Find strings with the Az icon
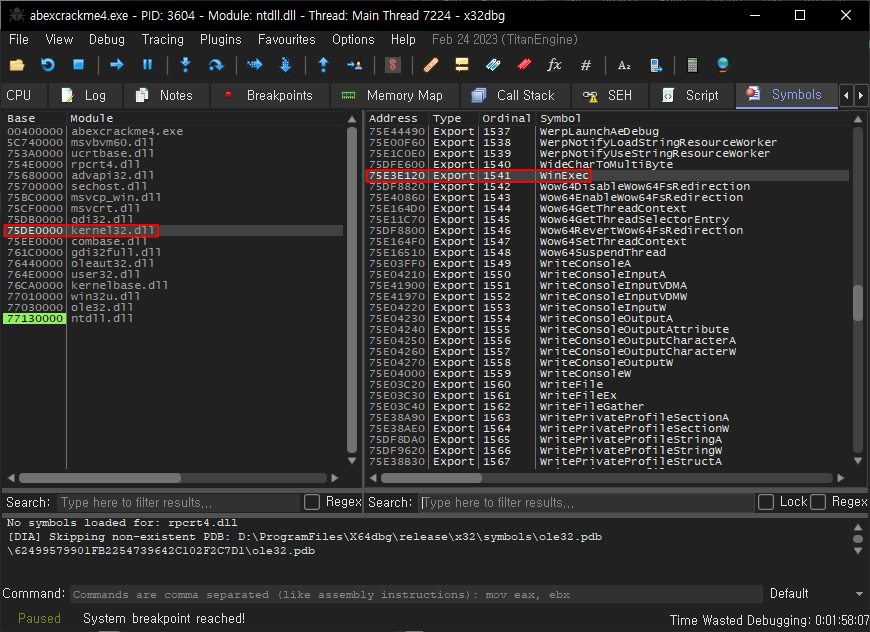Viewport: 870px width, 632px height. coord(624,65)
